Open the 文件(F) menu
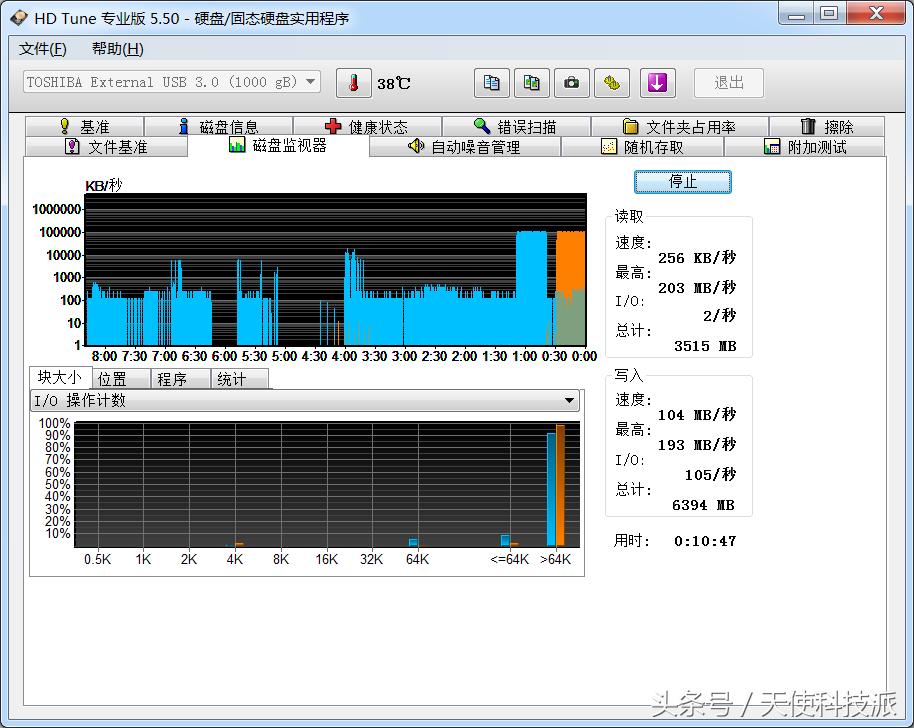This screenshot has width=914, height=728. (43, 49)
